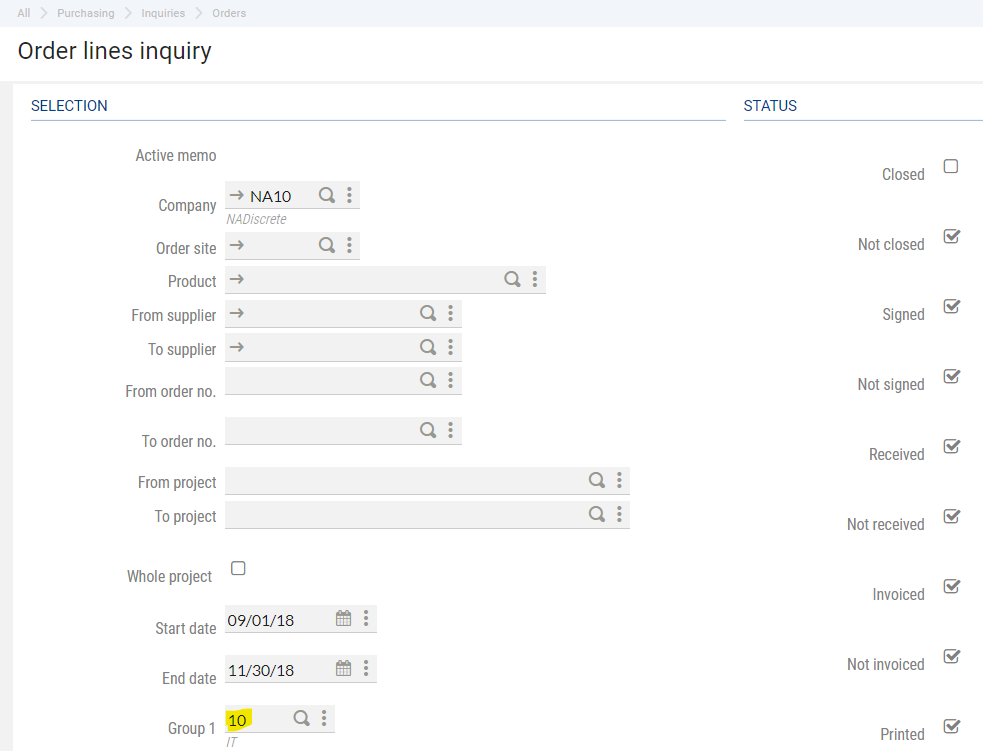983x751 pixels.
Task: Open the Product lookup magnifier icon
Action: (512, 279)
